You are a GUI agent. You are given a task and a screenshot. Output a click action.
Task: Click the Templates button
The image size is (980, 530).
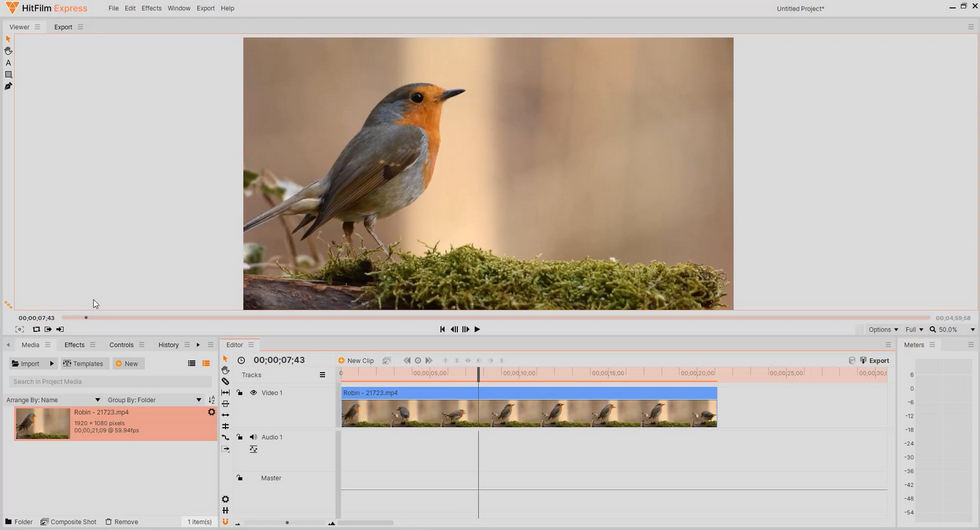coord(84,364)
